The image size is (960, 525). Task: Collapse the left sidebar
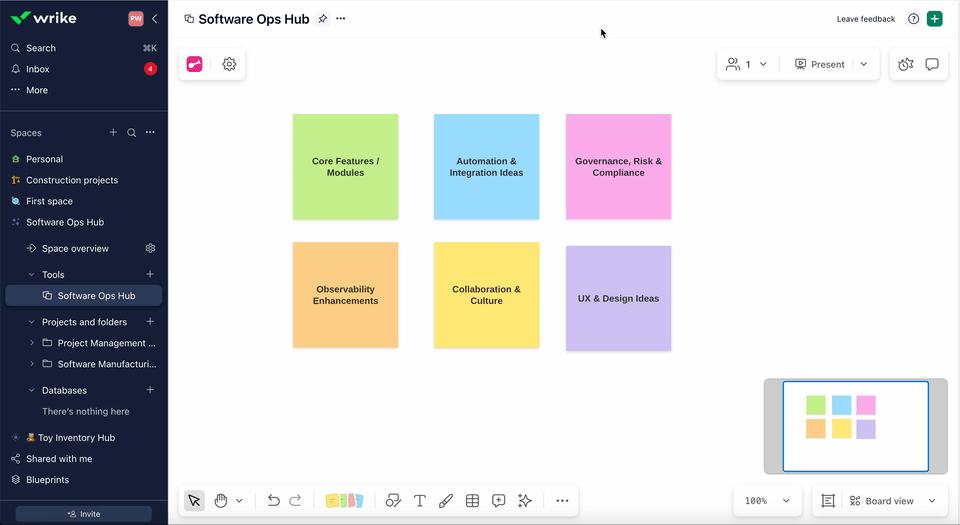[x=154, y=18]
